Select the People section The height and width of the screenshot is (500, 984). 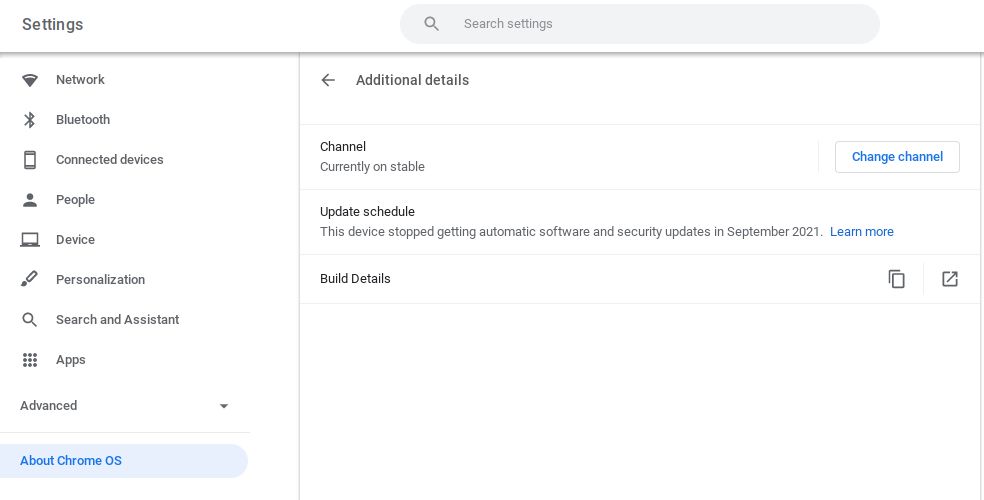(75, 199)
